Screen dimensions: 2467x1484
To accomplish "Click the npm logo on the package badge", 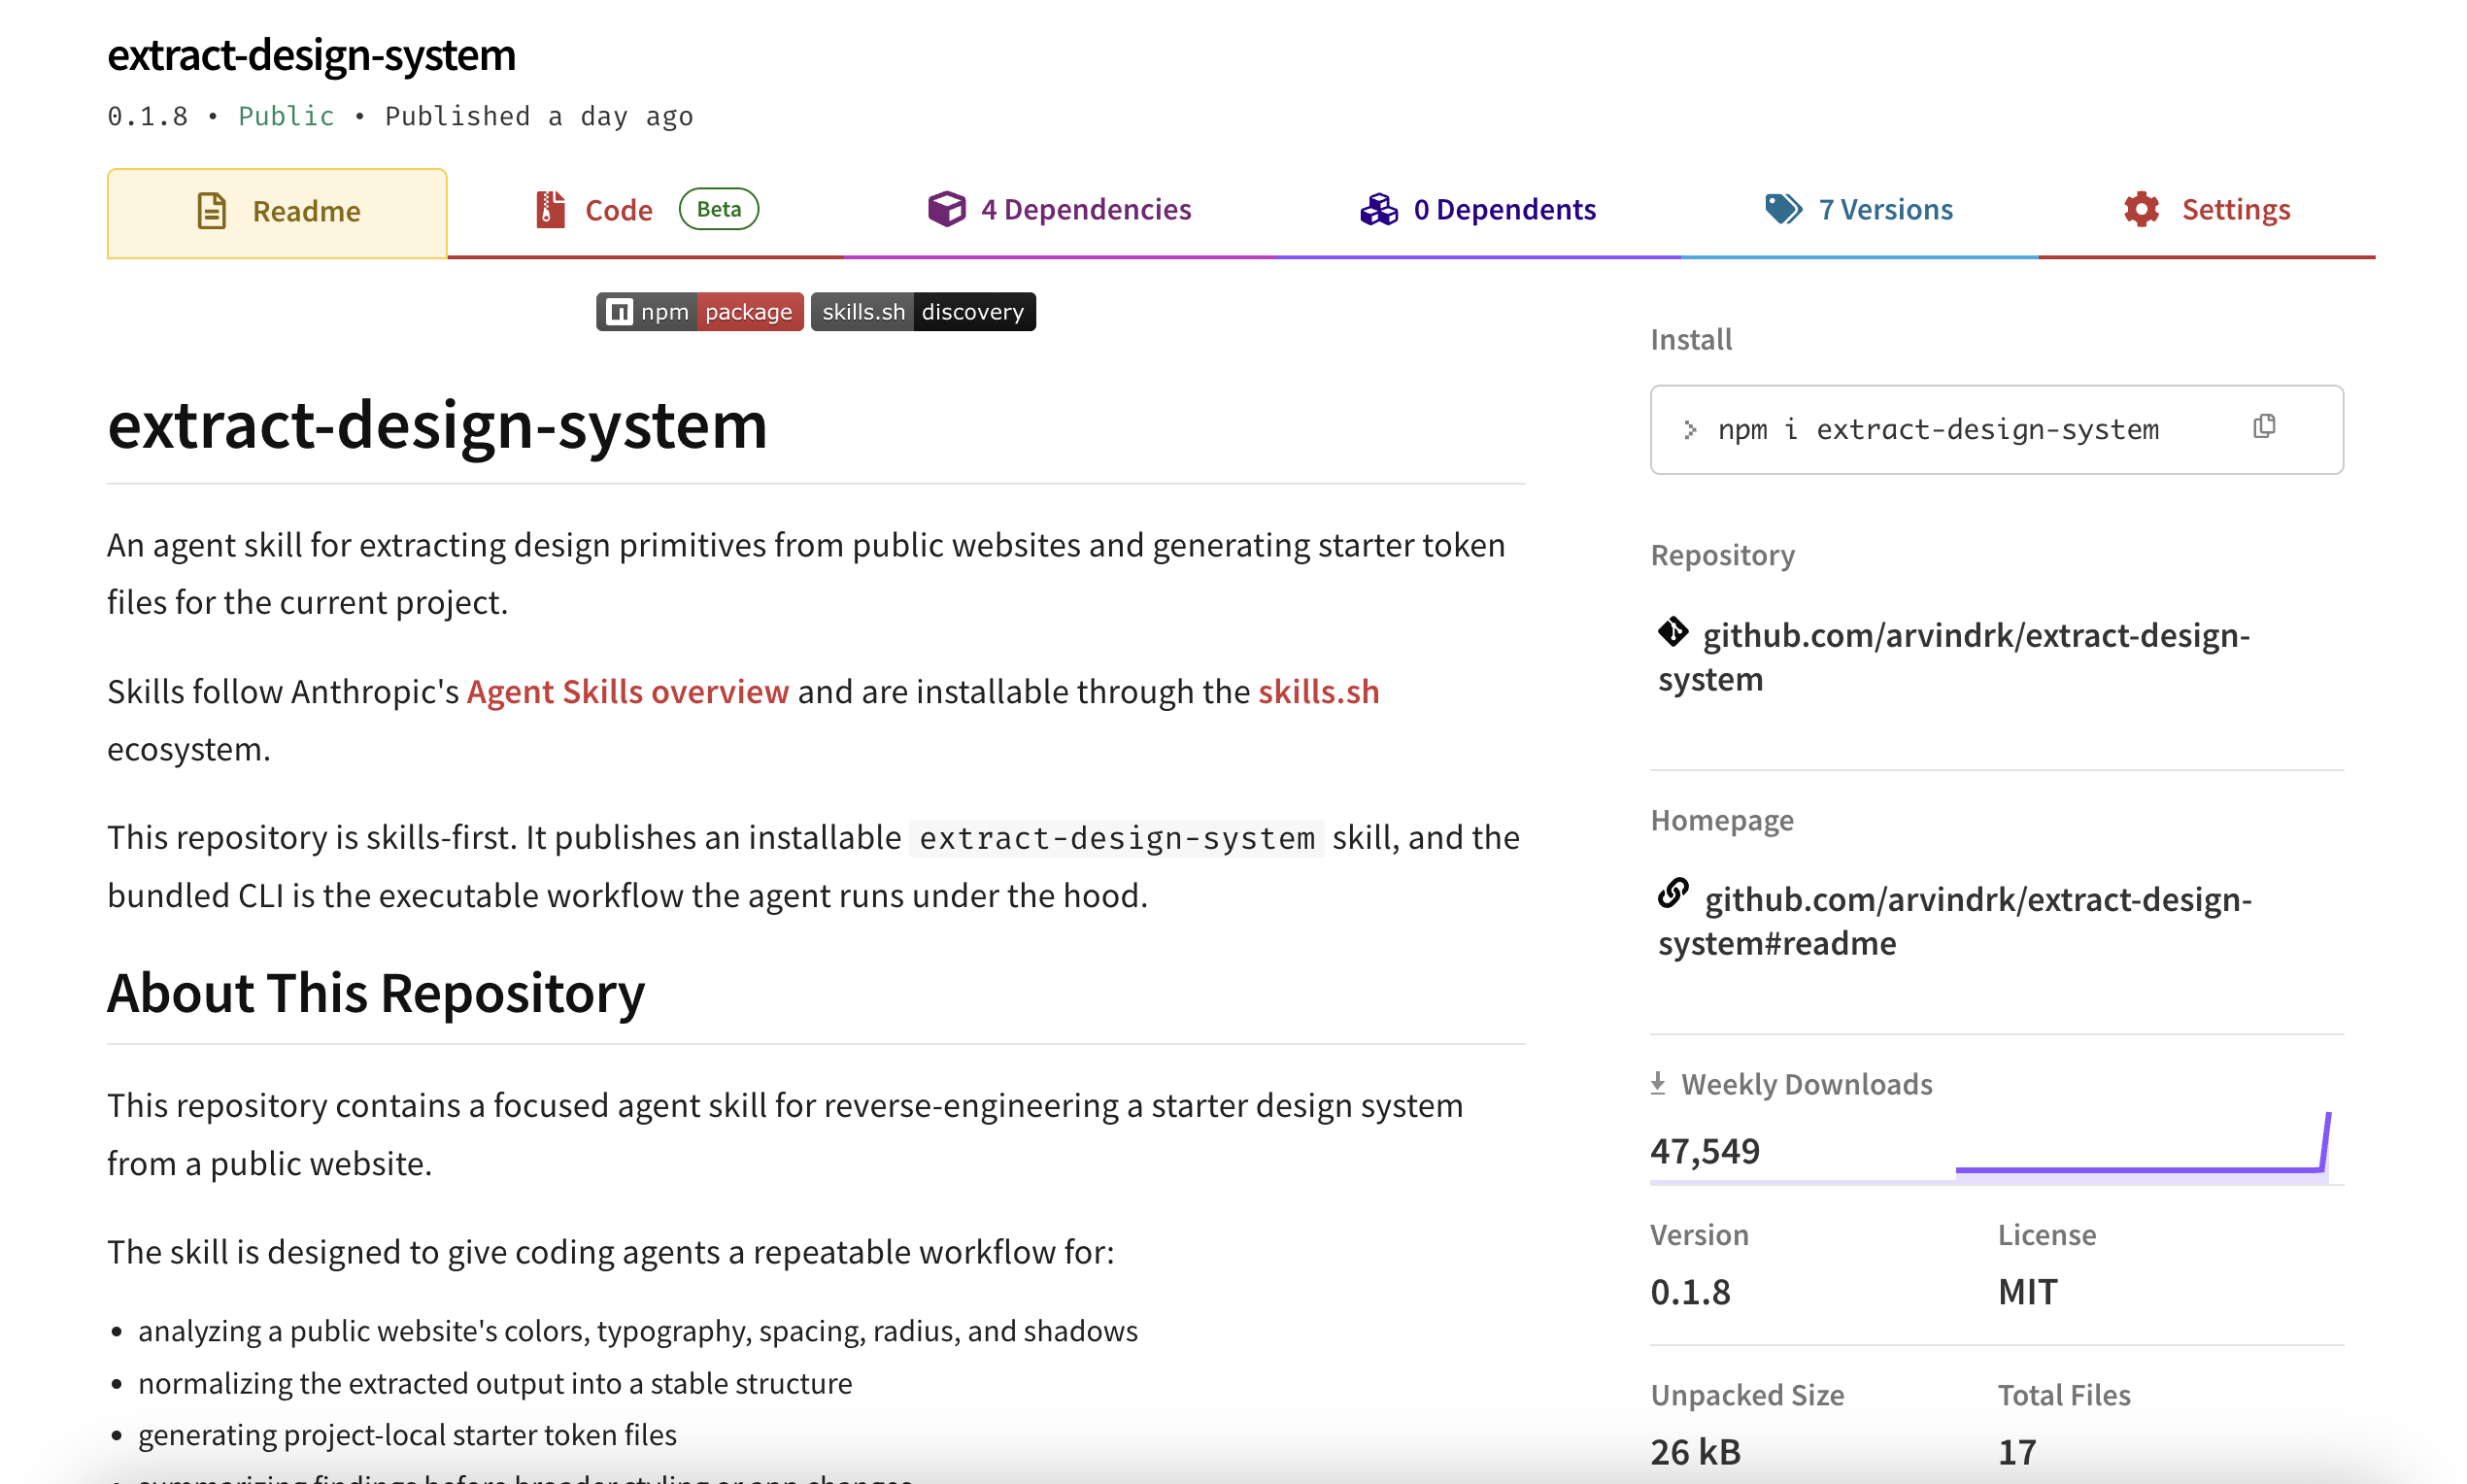I will coord(620,311).
